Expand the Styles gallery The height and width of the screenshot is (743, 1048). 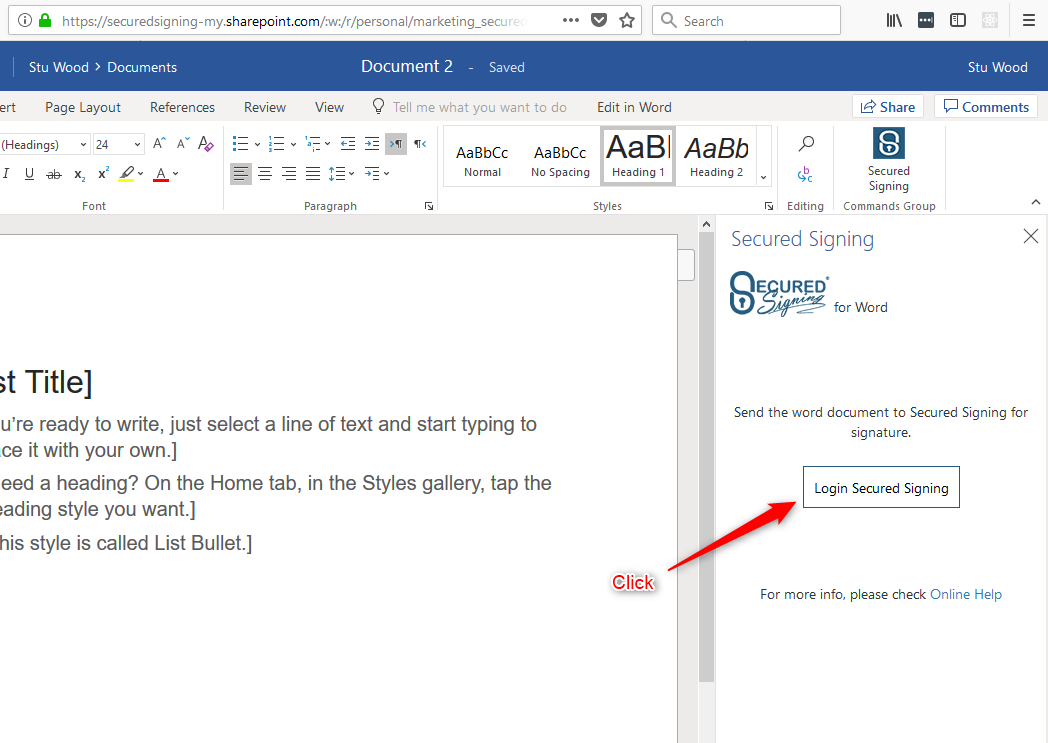(x=763, y=177)
